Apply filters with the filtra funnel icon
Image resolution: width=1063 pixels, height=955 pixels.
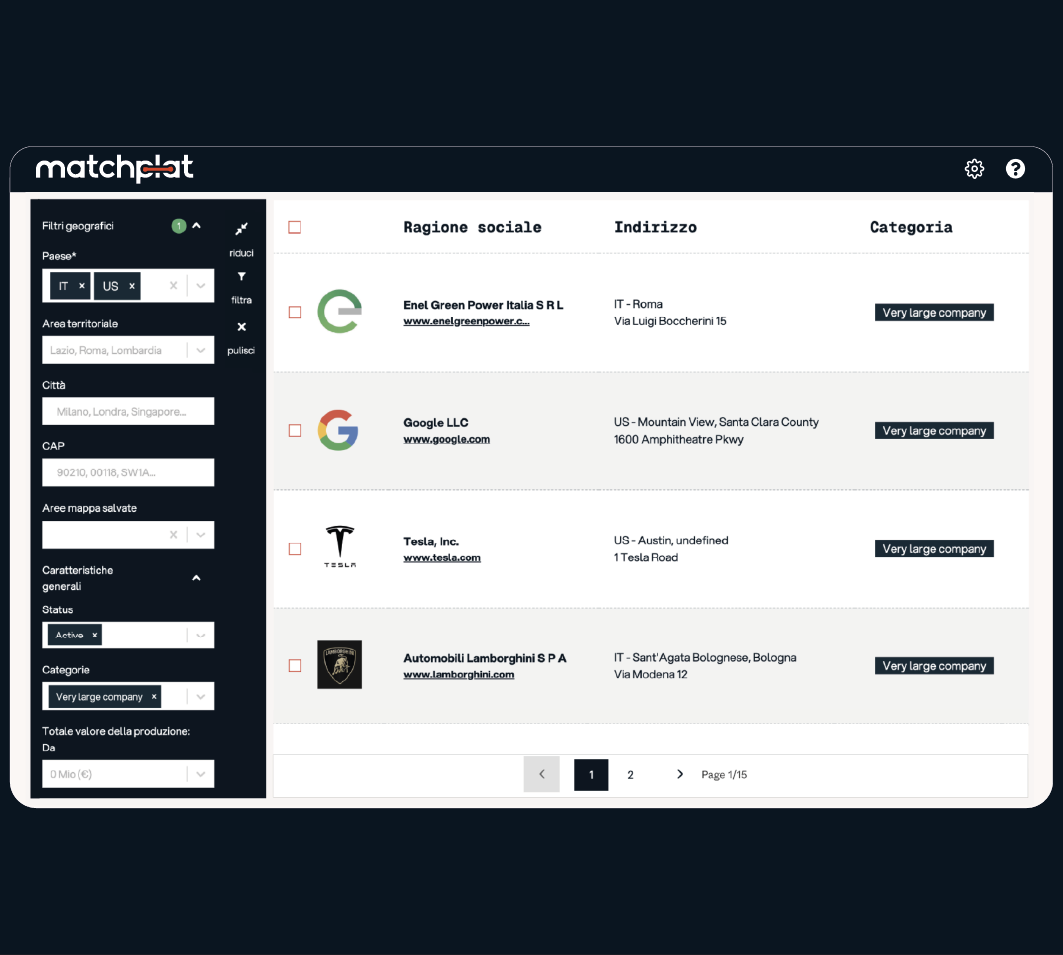click(x=241, y=277)
